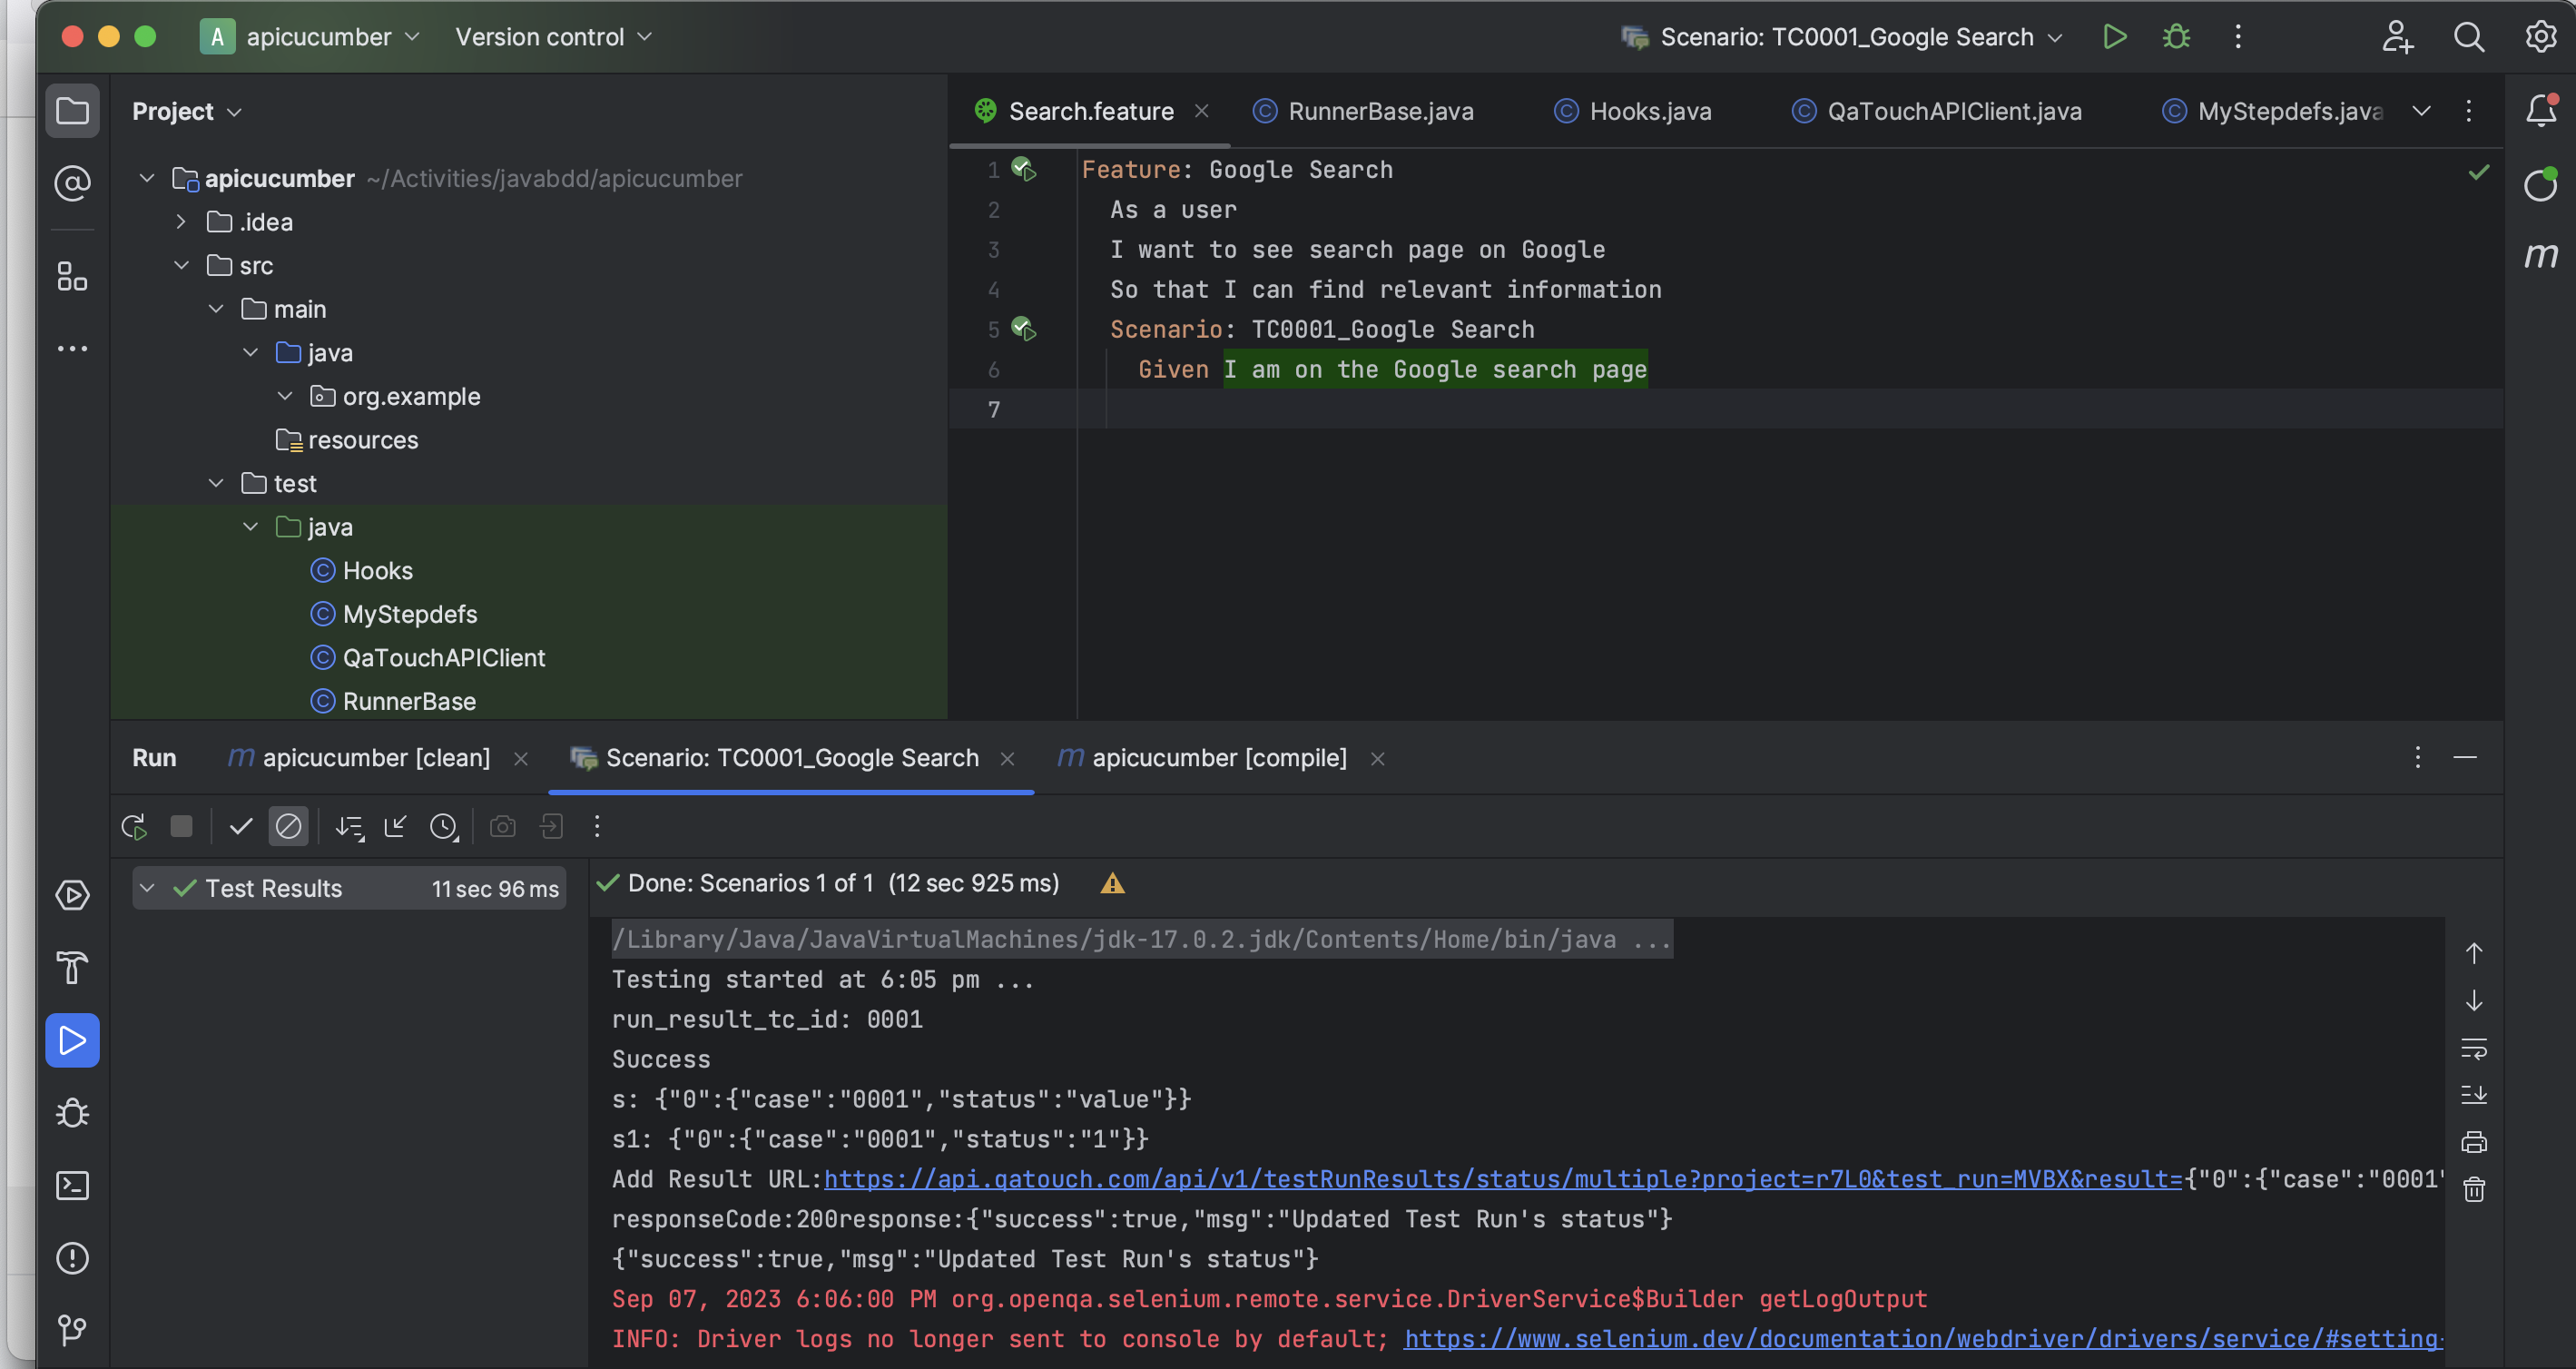Run scenario from line 5 gutter icon
The image size is (2576, 1369).
point(1024,329)
